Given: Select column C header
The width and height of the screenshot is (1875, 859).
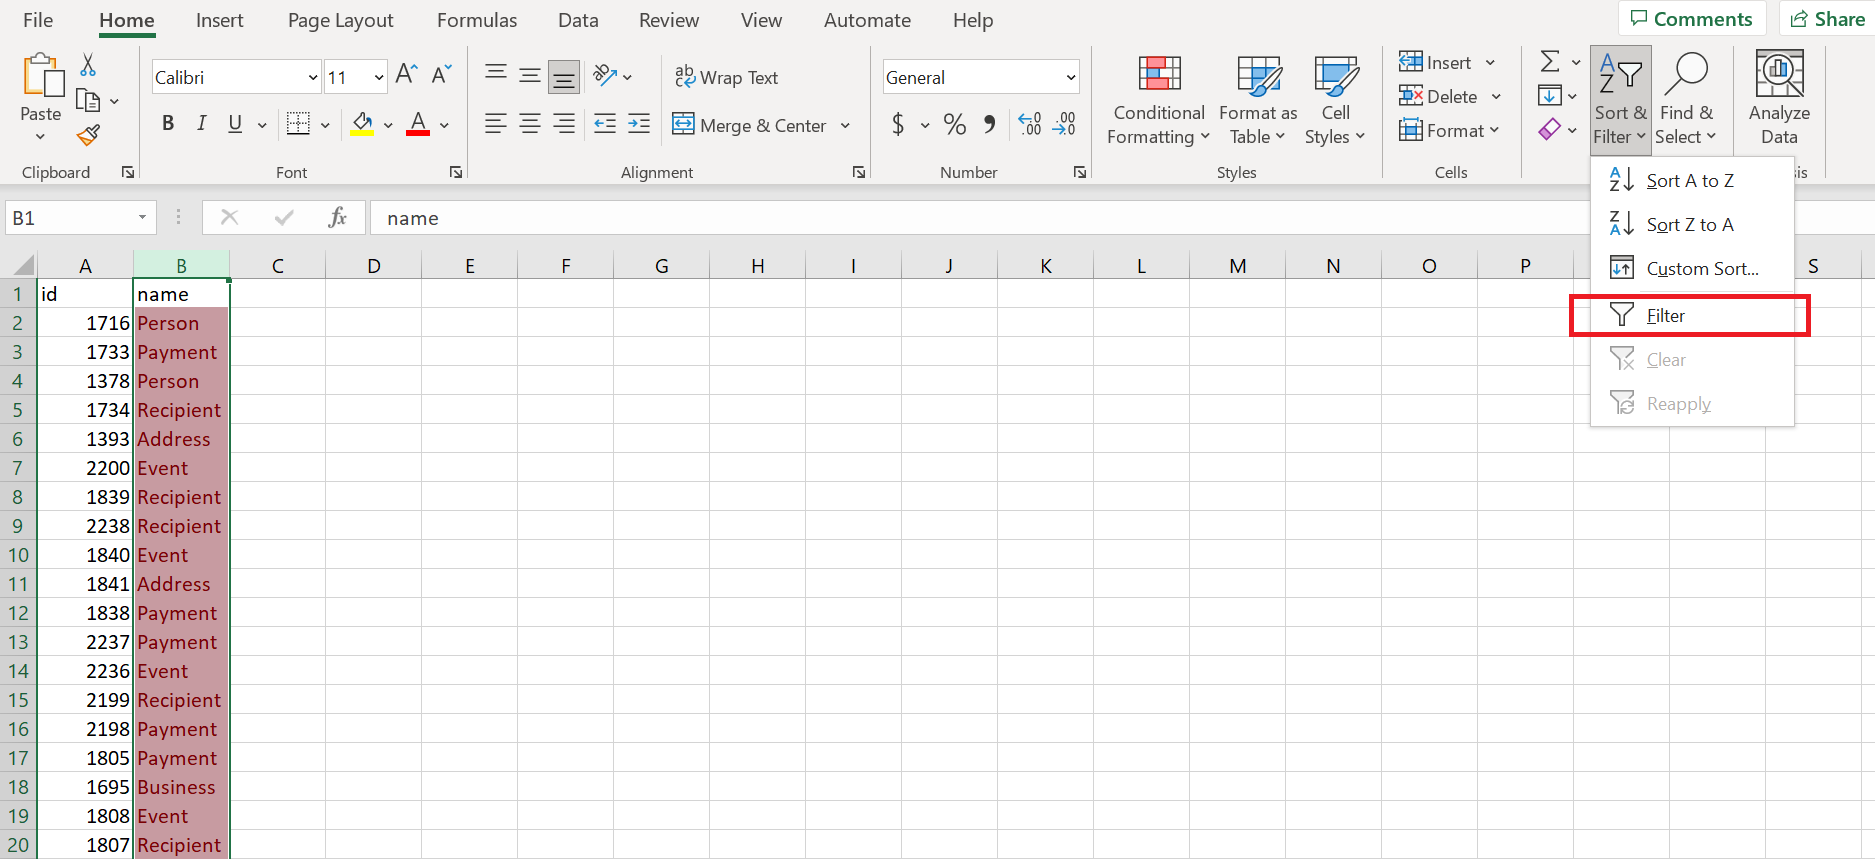Looking at the screenshot, I should 277,266.
